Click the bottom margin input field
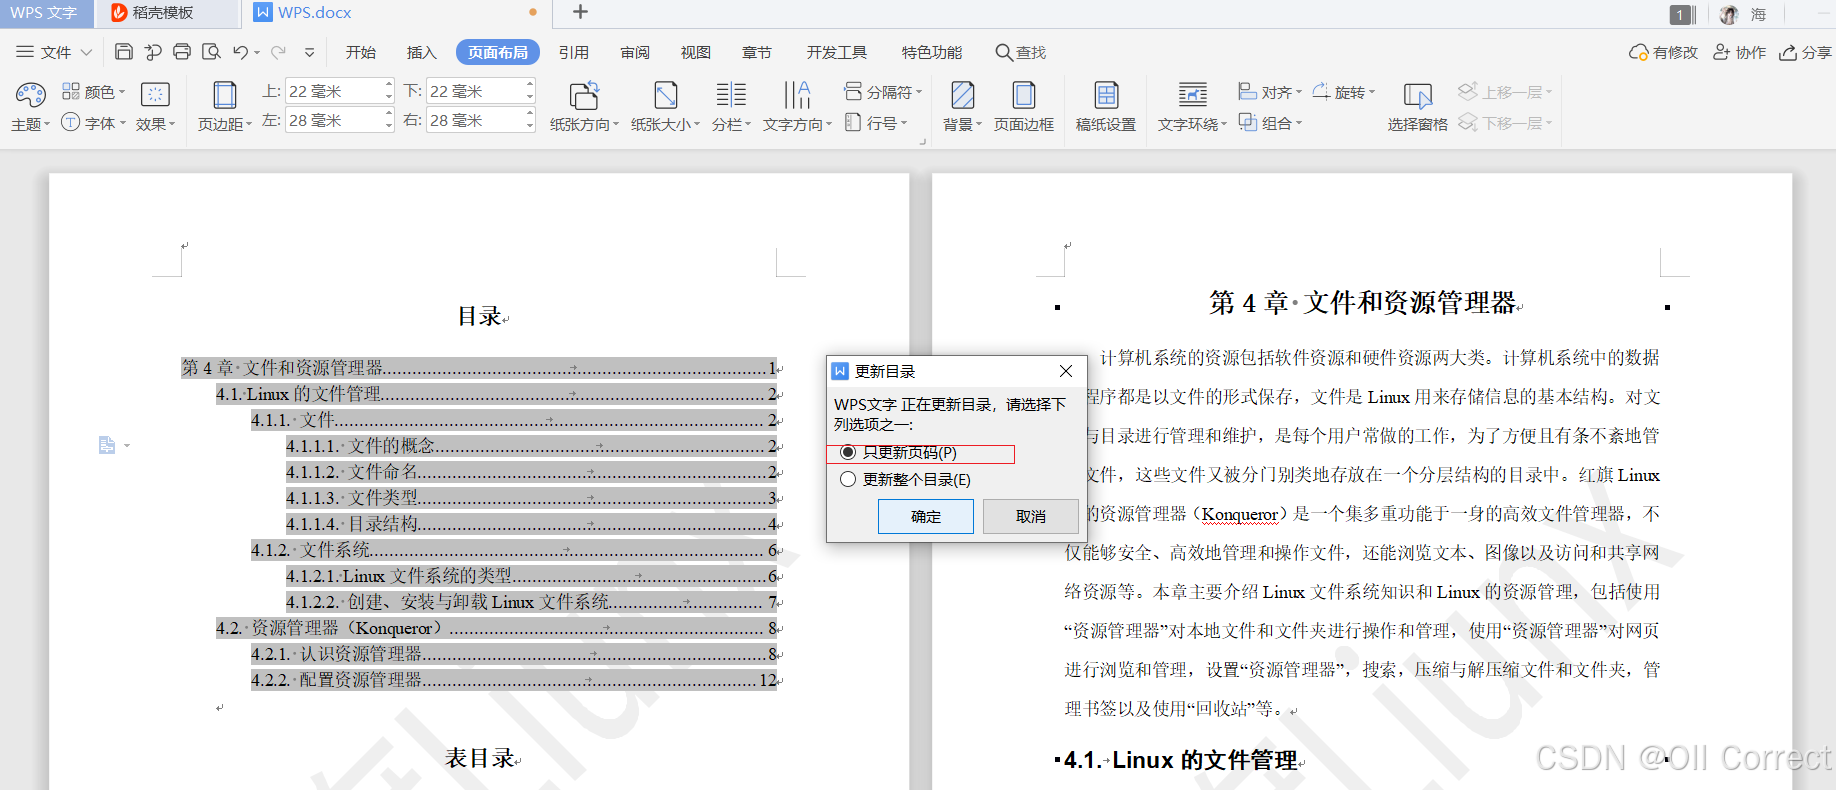 pyautogui.click(x=475, y=91)
